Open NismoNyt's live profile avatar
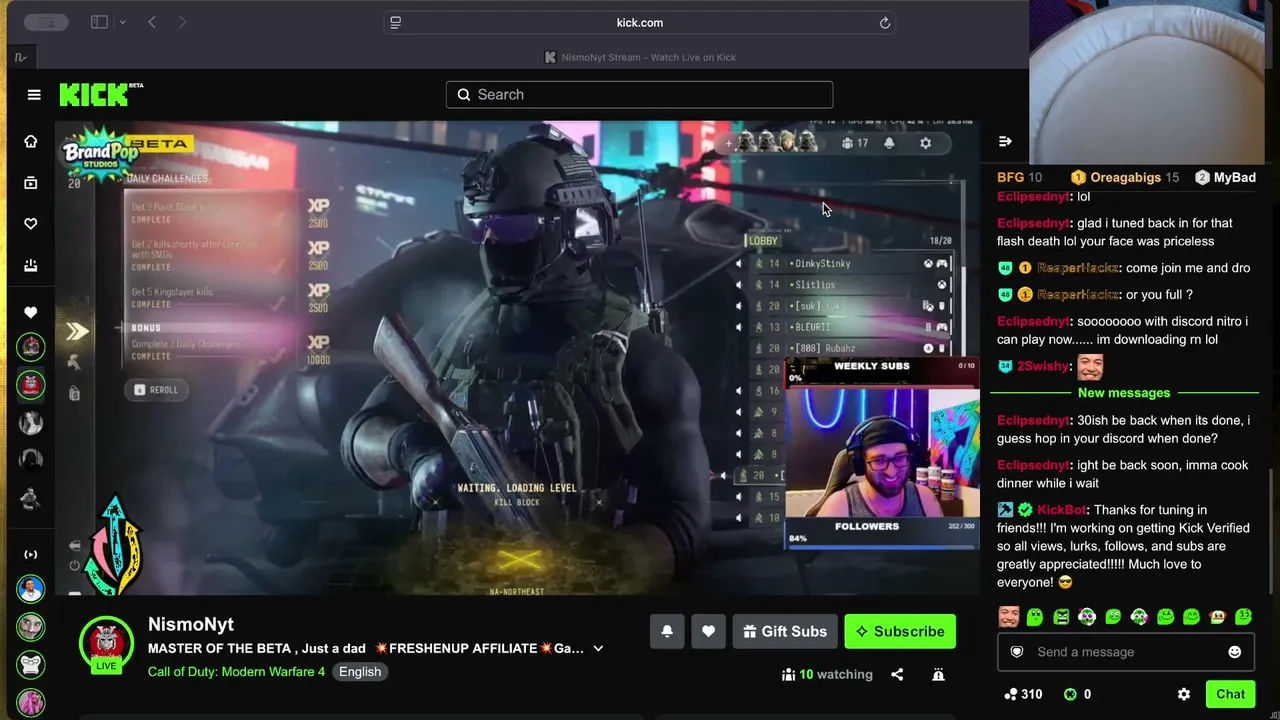1280x720 pixels. tap(106, 643)
